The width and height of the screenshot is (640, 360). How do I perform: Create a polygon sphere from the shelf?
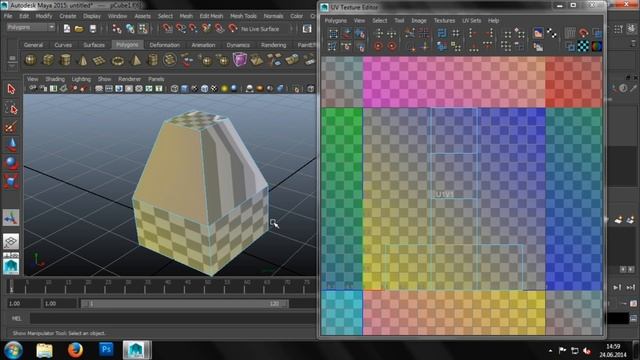click(x=31, y=60)
